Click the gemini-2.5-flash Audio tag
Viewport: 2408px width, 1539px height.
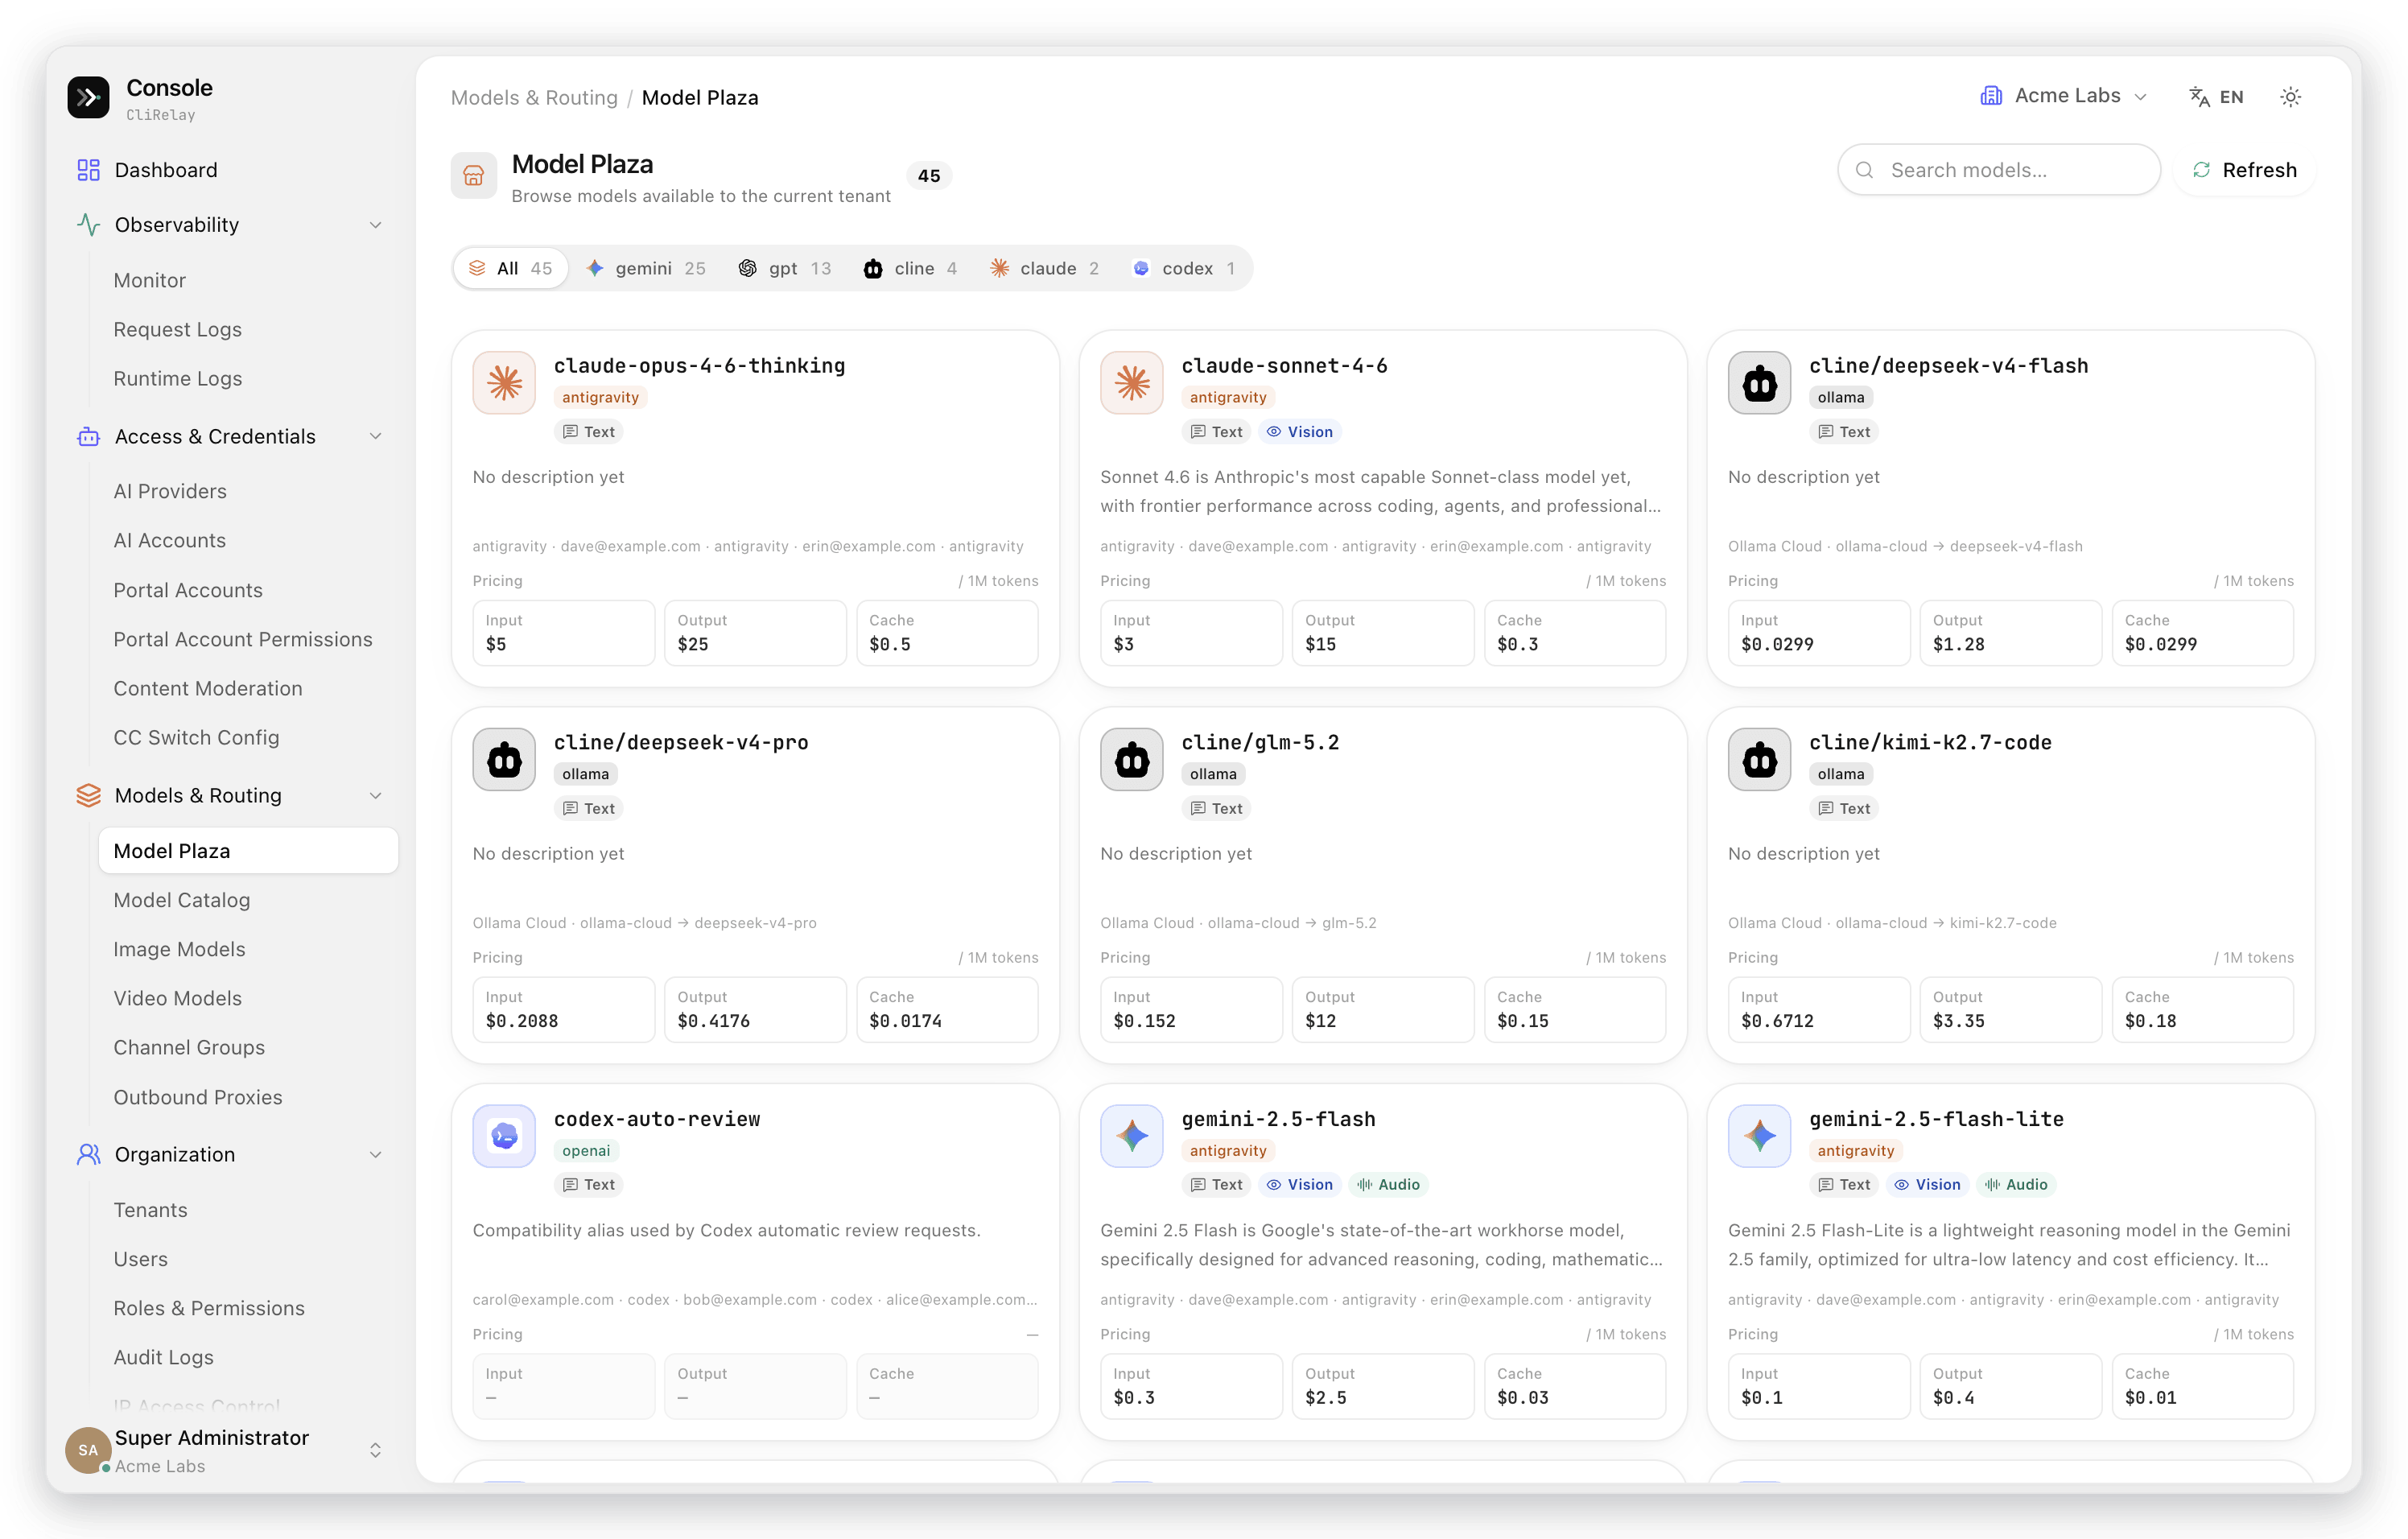pos(1388,1185)
